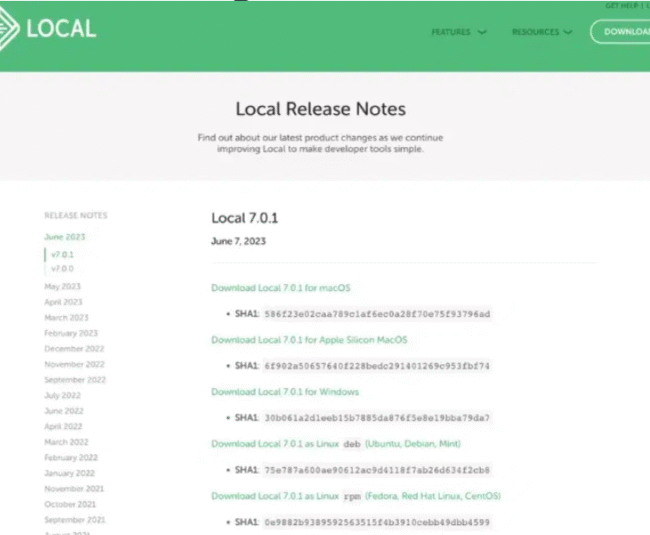Download Local 7.0.1 for macOS
The height and width of the screenshot is (535, 650).
(x=281, y=288)
